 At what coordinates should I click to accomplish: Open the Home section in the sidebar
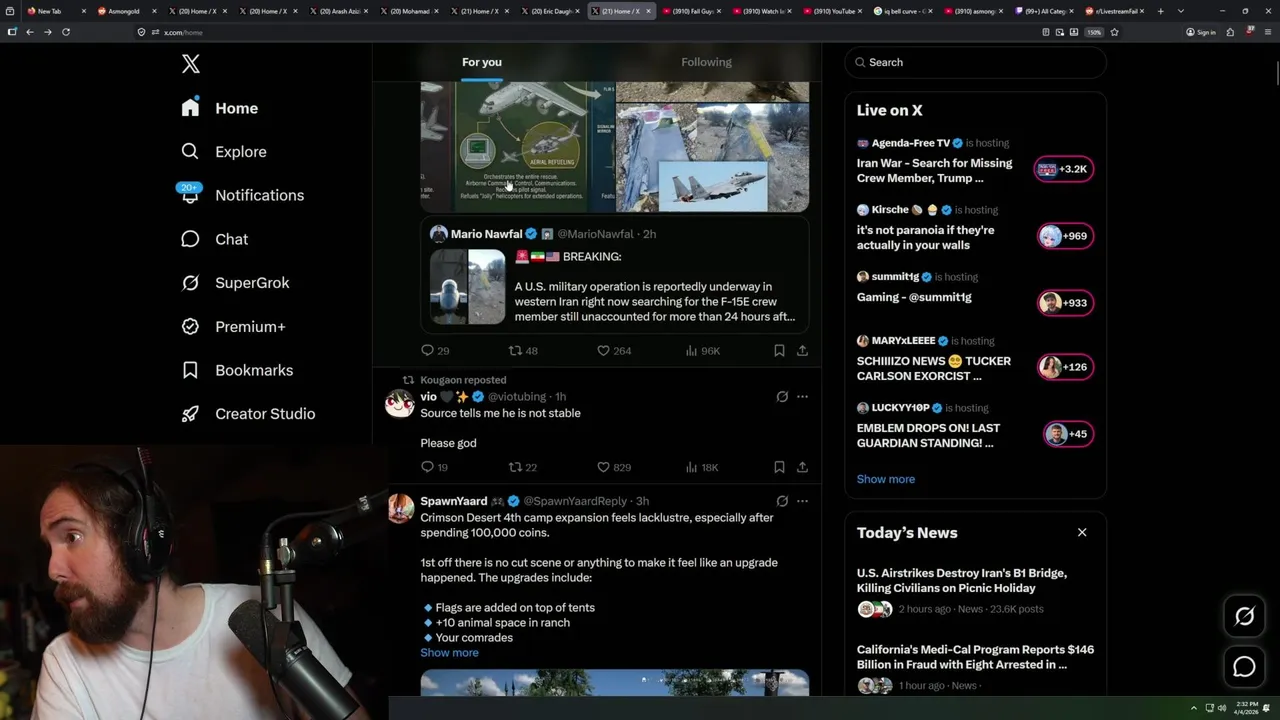[x=220, y=108]
